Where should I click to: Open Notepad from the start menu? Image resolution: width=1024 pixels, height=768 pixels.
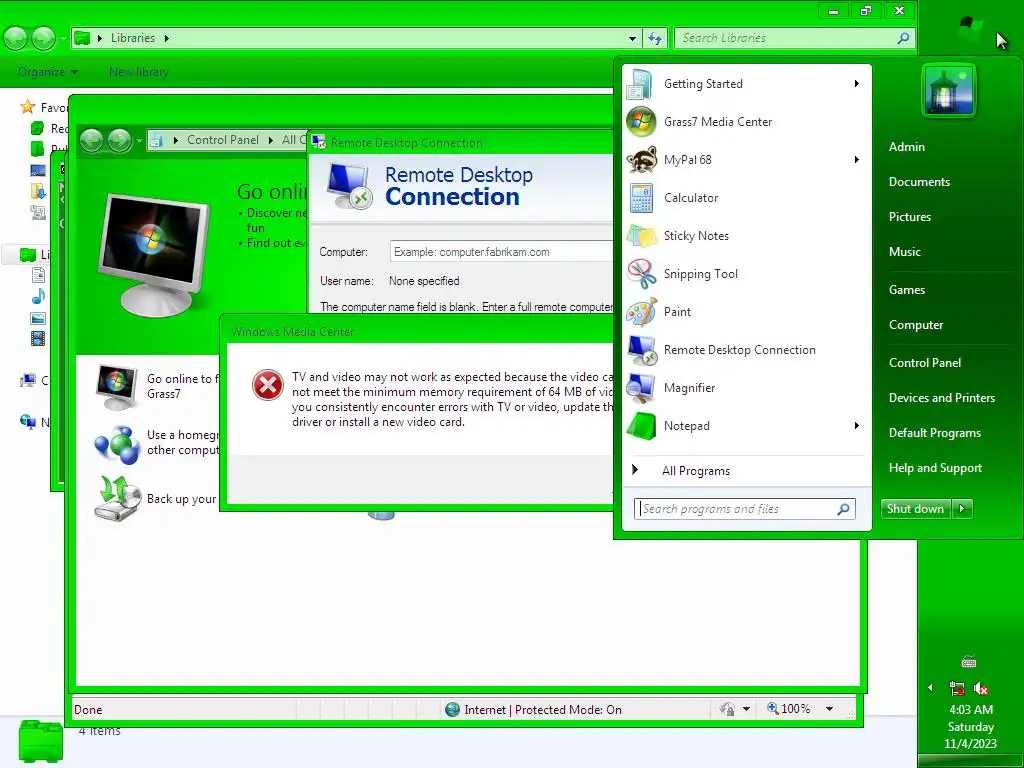(746, 426)
